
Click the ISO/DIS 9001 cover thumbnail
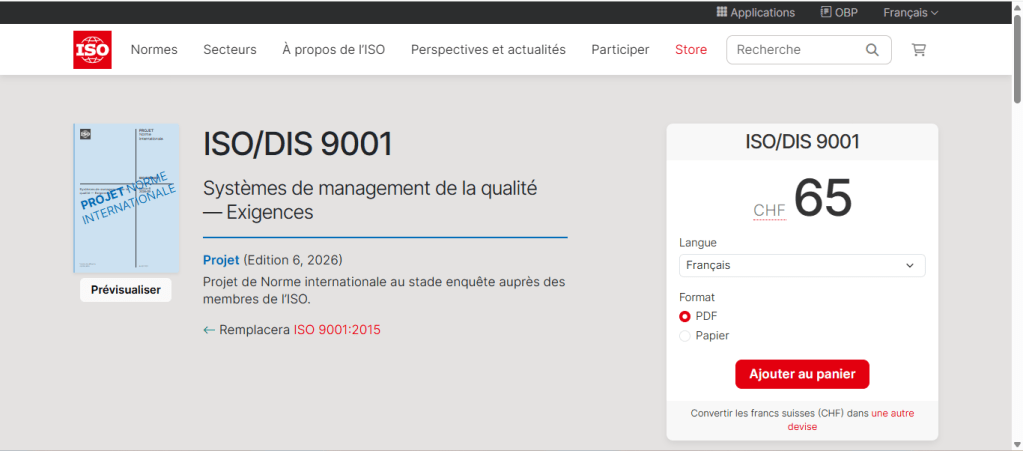point(126,198)
